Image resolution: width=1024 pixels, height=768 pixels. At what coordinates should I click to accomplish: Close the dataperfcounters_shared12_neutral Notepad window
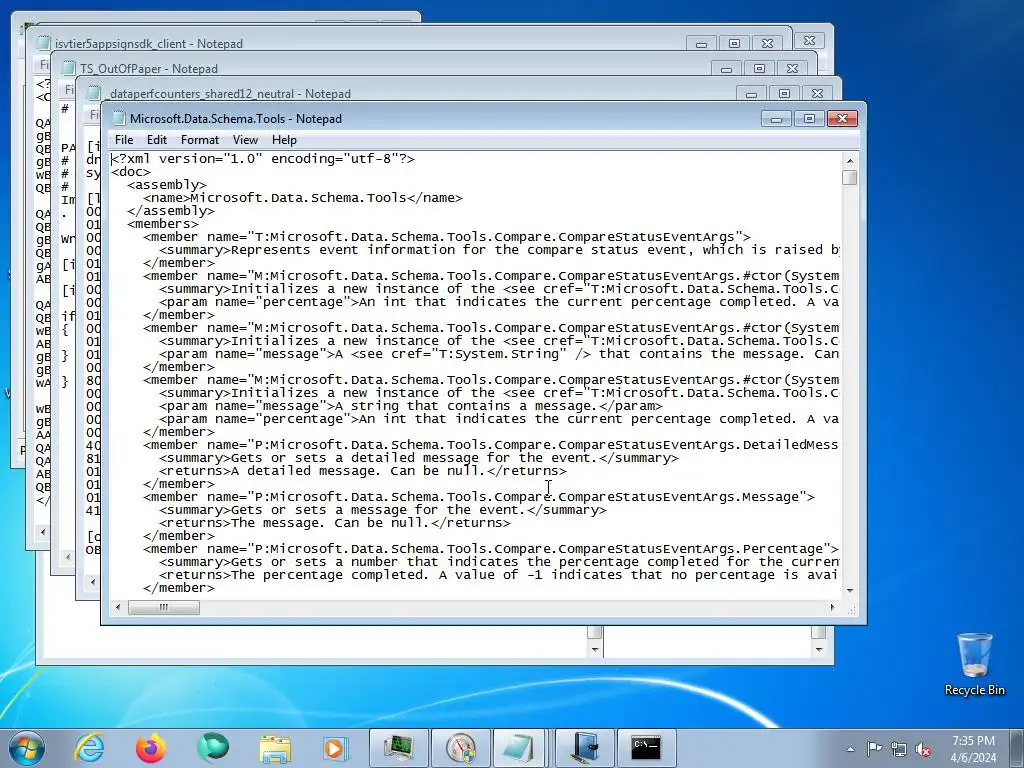[x=817, y=94]
